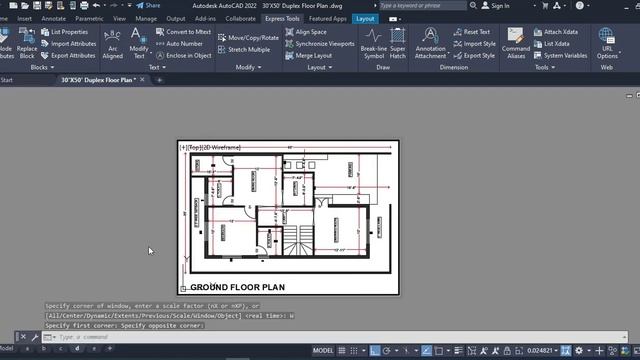
Task: Open System Variables editor
Action: tap(560, 56)
